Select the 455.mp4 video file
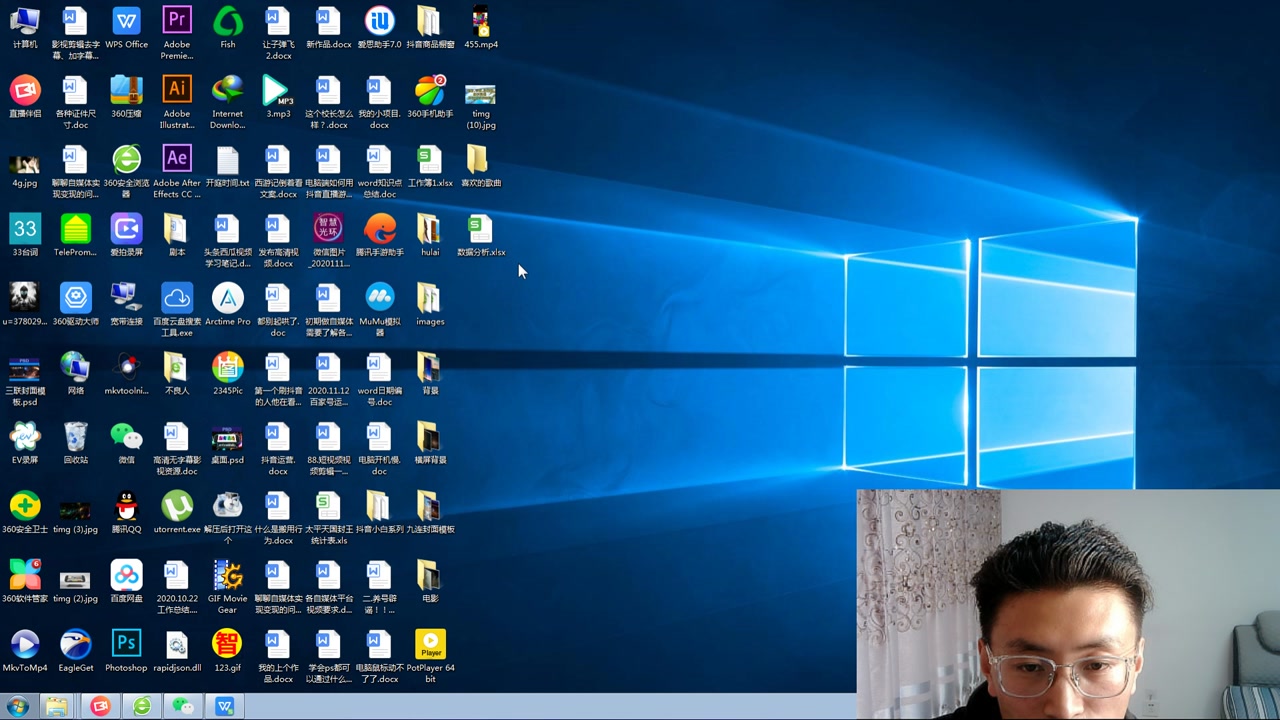The height and width of the screenshot is (720, 1280). 481,28
